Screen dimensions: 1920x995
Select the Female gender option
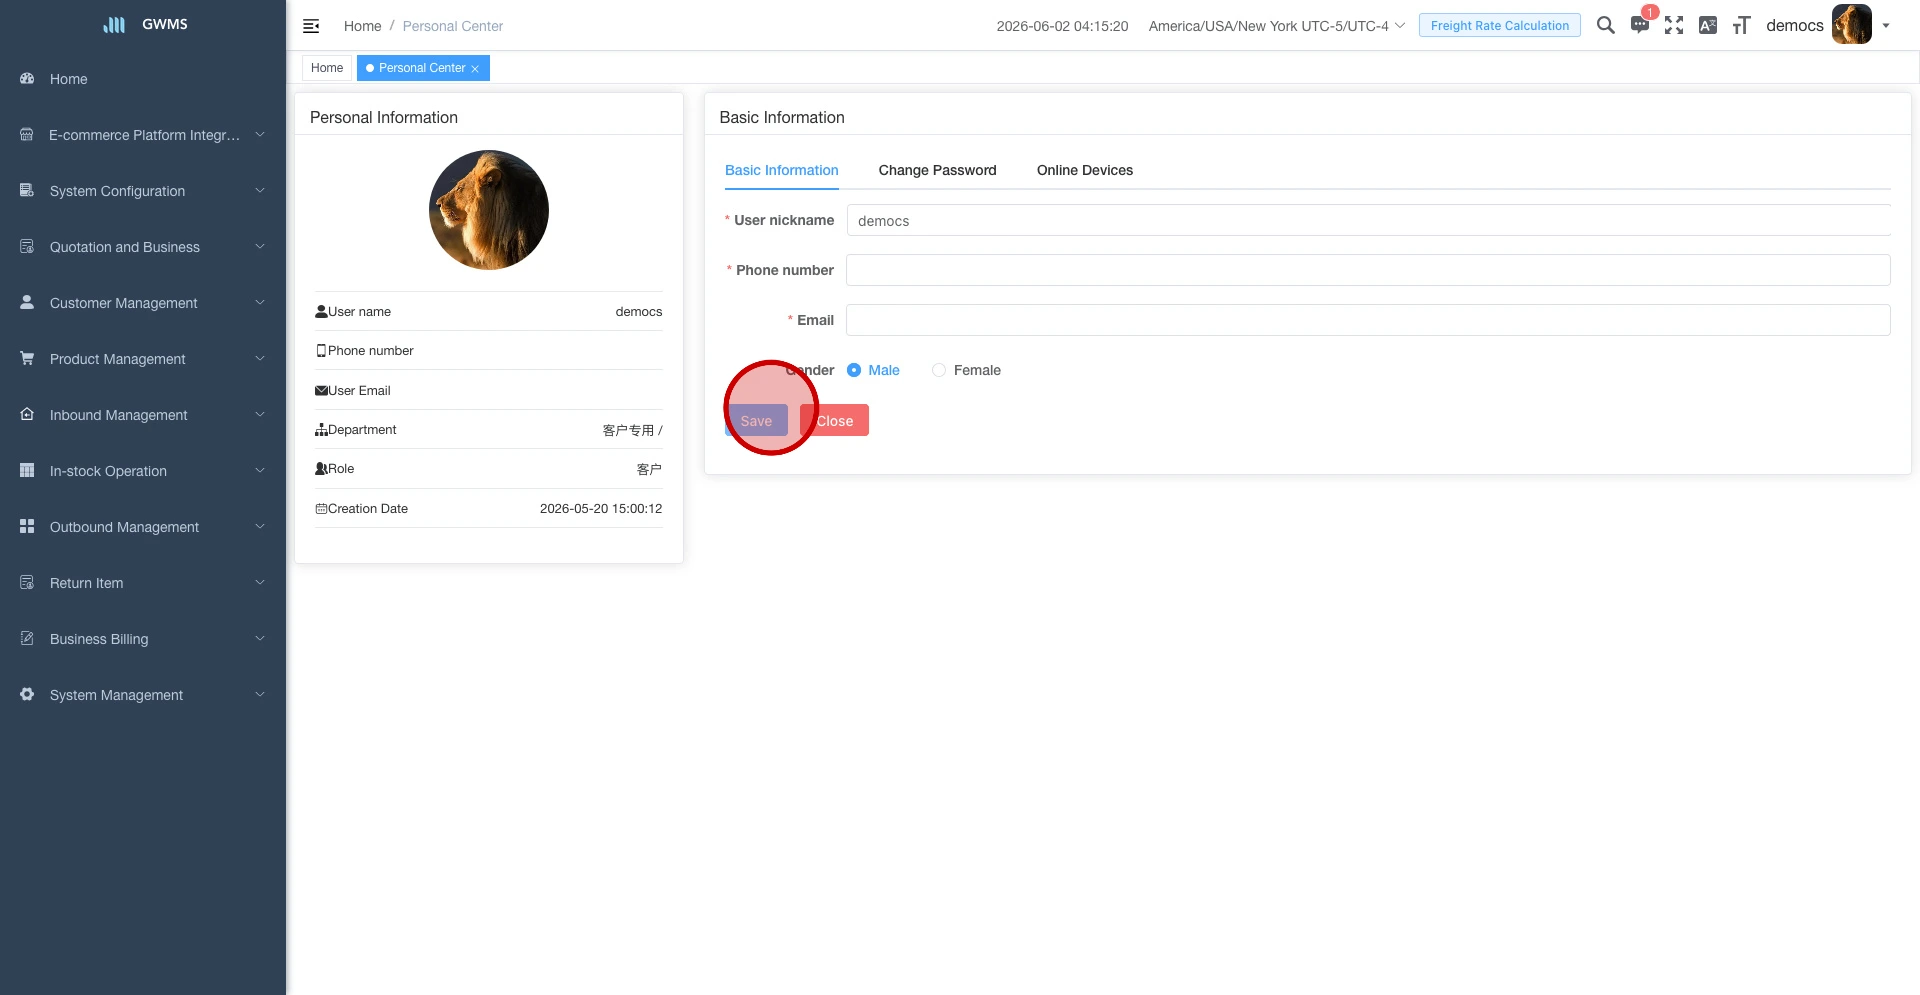[966, 370]
